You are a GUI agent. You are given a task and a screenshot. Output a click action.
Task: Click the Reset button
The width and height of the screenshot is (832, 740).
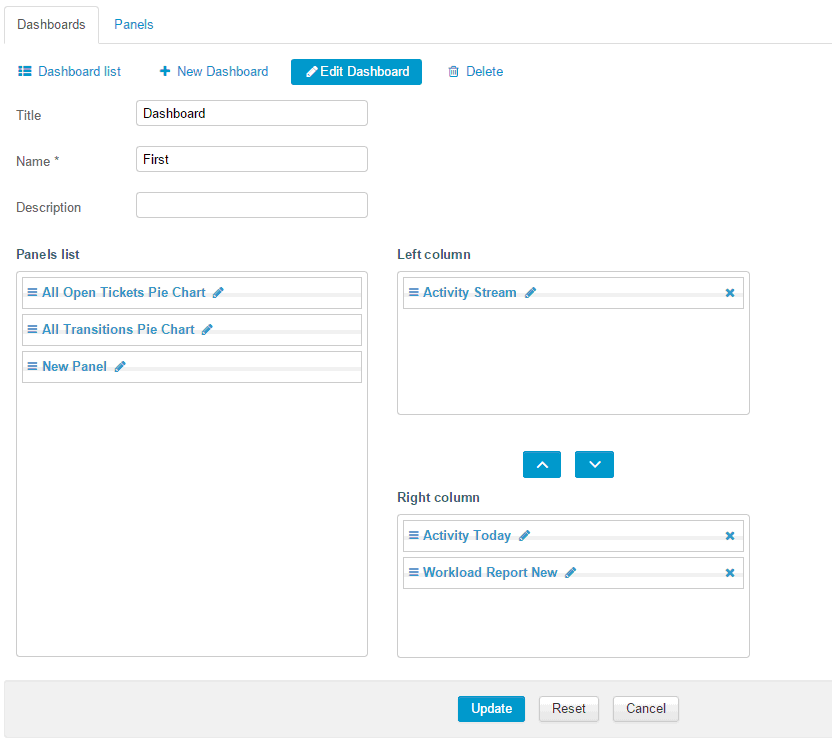tap(569, 709)
